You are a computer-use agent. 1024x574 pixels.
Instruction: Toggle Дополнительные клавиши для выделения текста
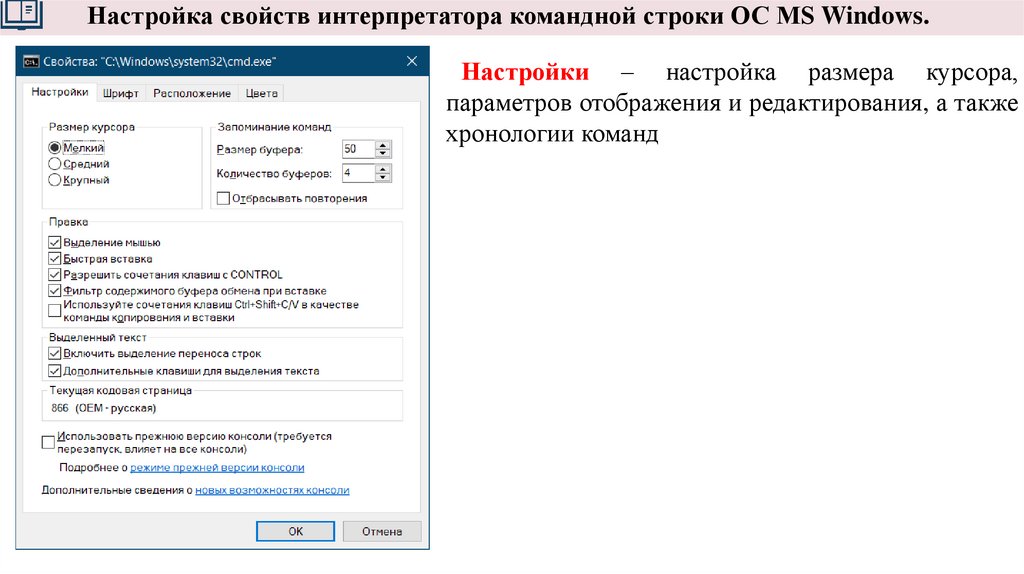pyautogui.click(x=55, y=371)
